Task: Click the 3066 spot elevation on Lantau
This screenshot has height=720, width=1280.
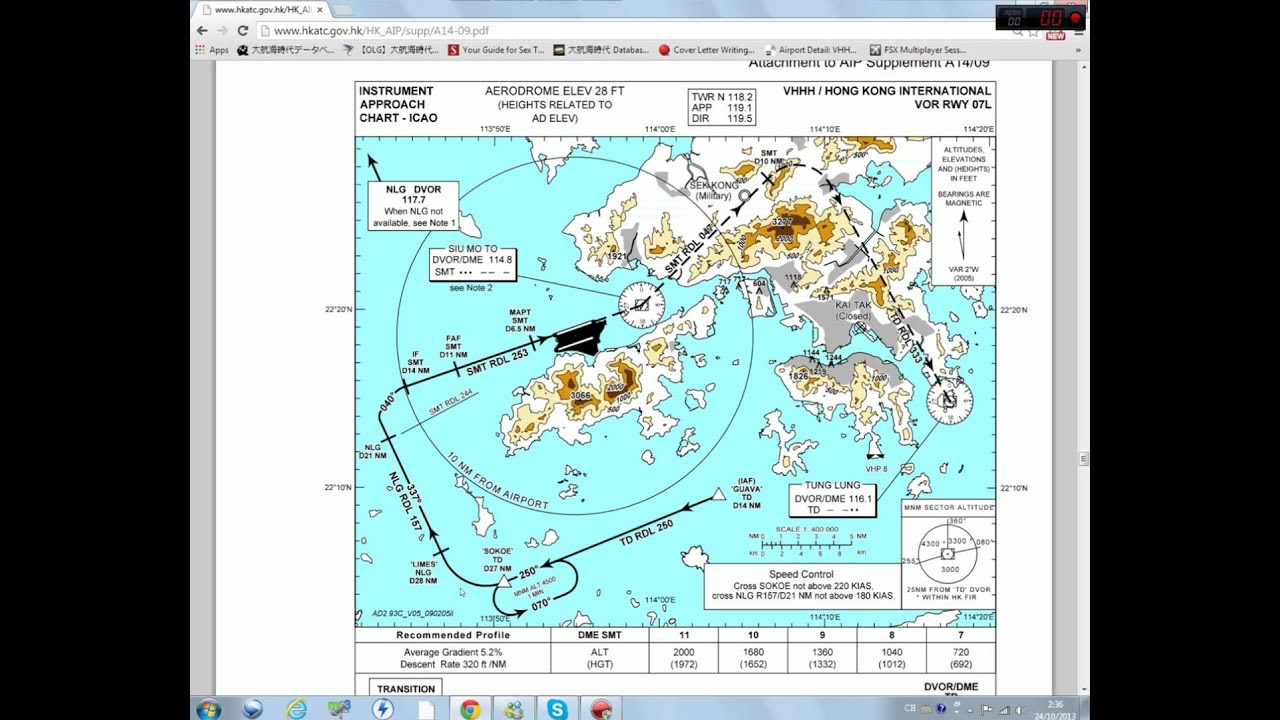Action: click(580, 395)
